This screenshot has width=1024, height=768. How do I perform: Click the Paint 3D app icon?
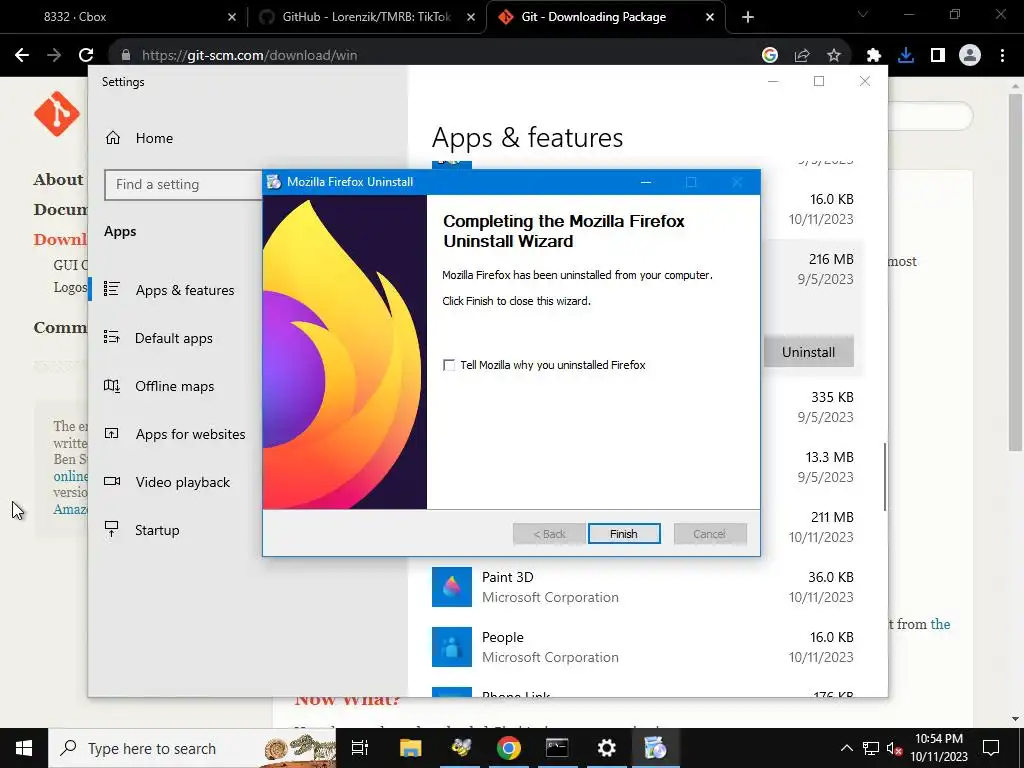(452, 587)
